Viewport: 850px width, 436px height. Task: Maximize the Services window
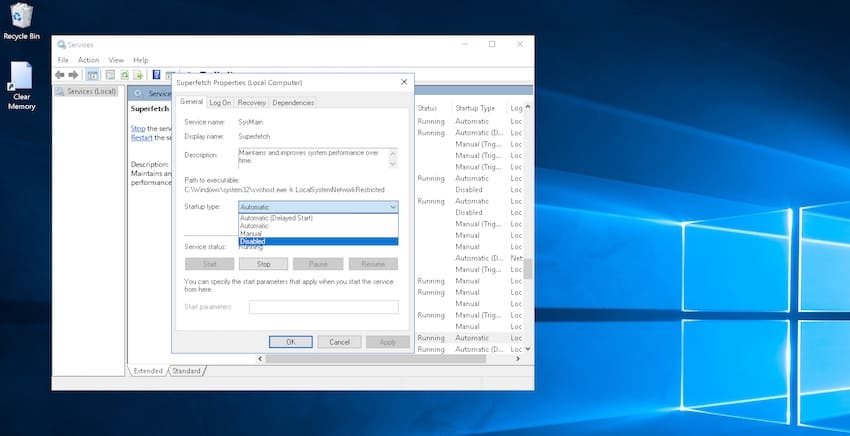click(x=492, y=44)
